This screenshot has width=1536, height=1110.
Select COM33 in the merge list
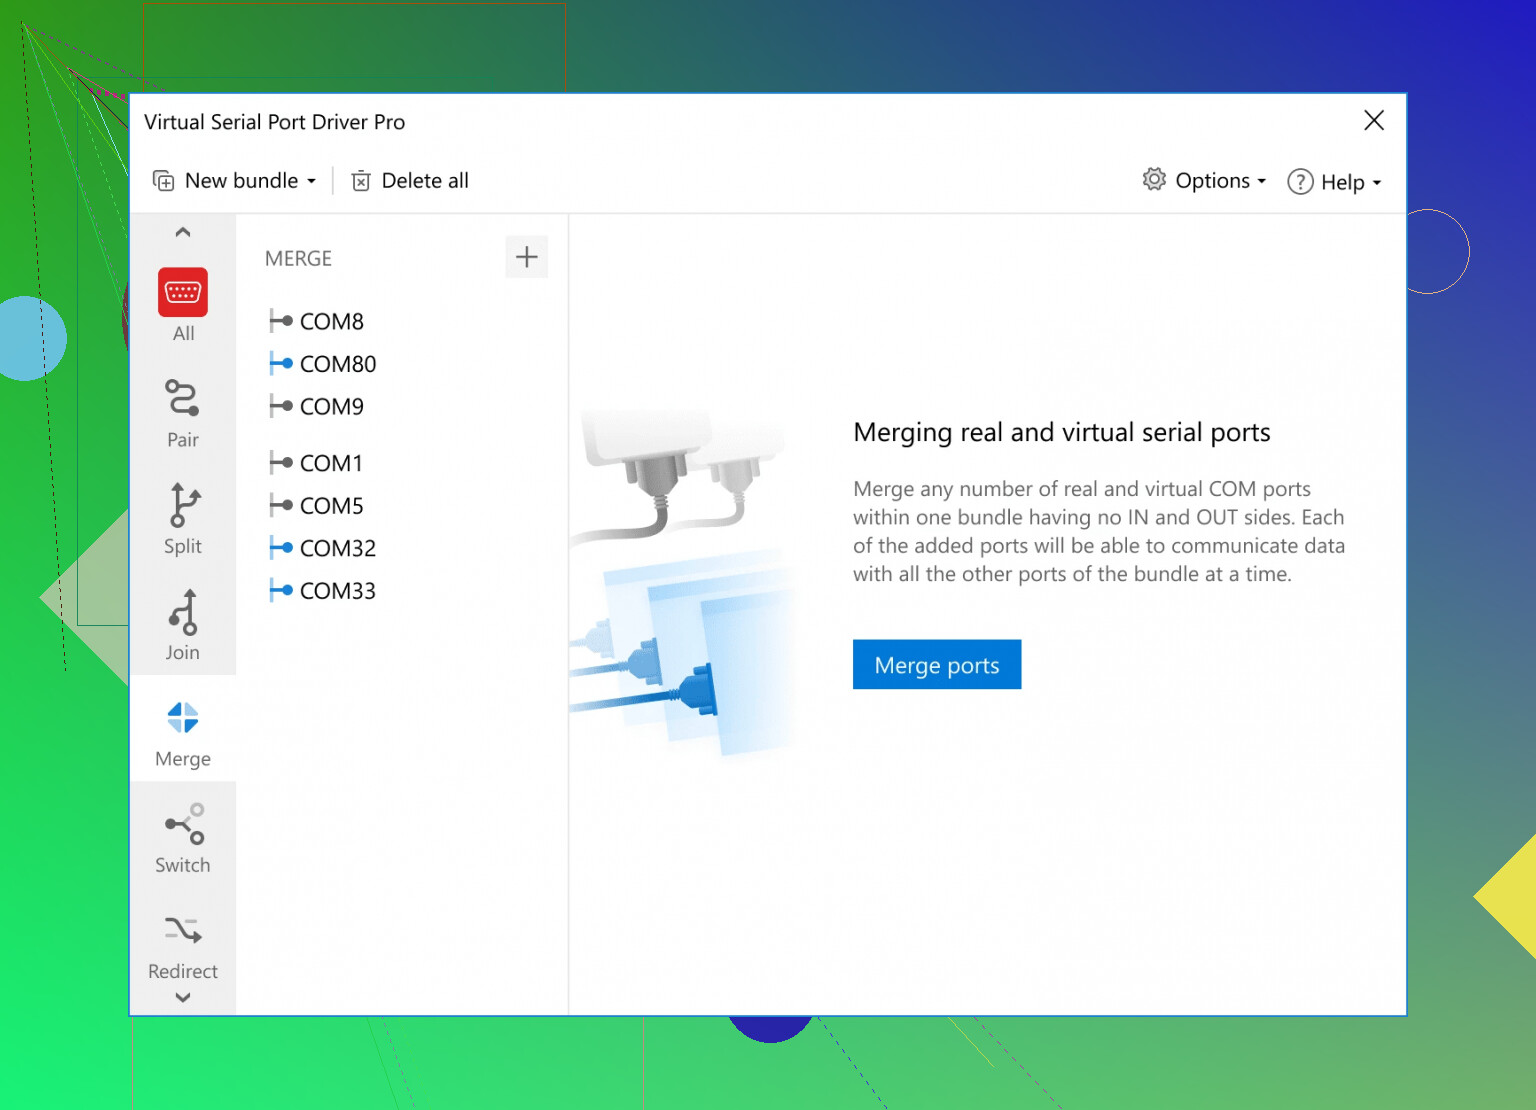(x=338, y=591)
